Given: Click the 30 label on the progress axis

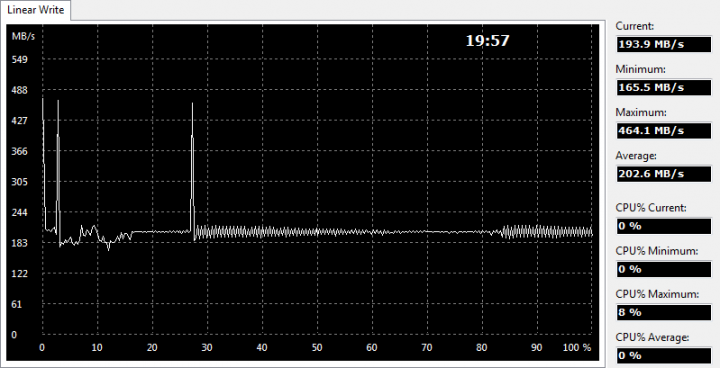Looking at the screenshot, I should coord(207,348).
